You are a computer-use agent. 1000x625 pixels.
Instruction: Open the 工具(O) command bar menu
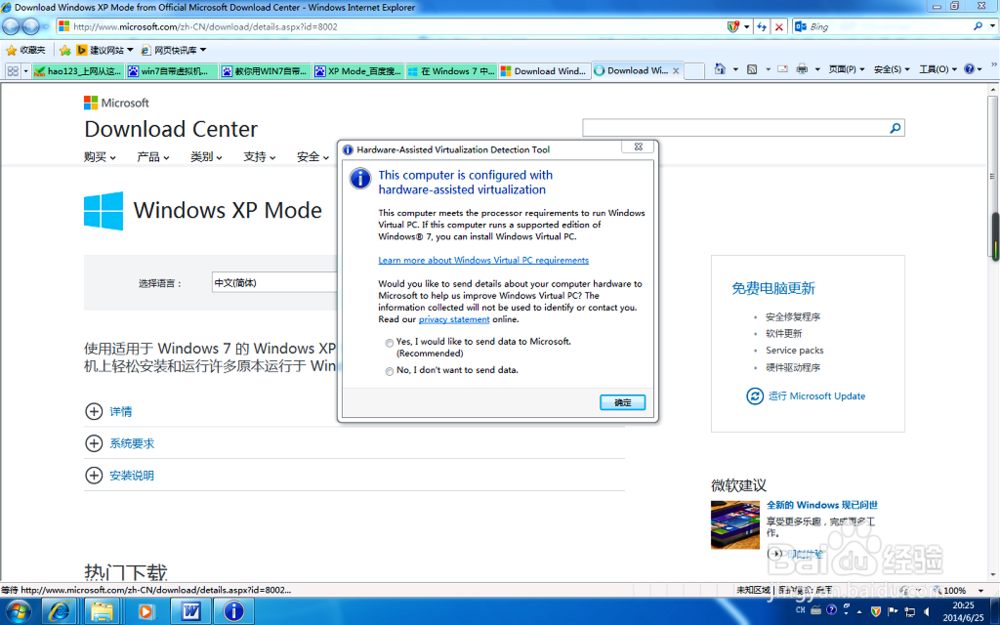click(x=938, y=69)
